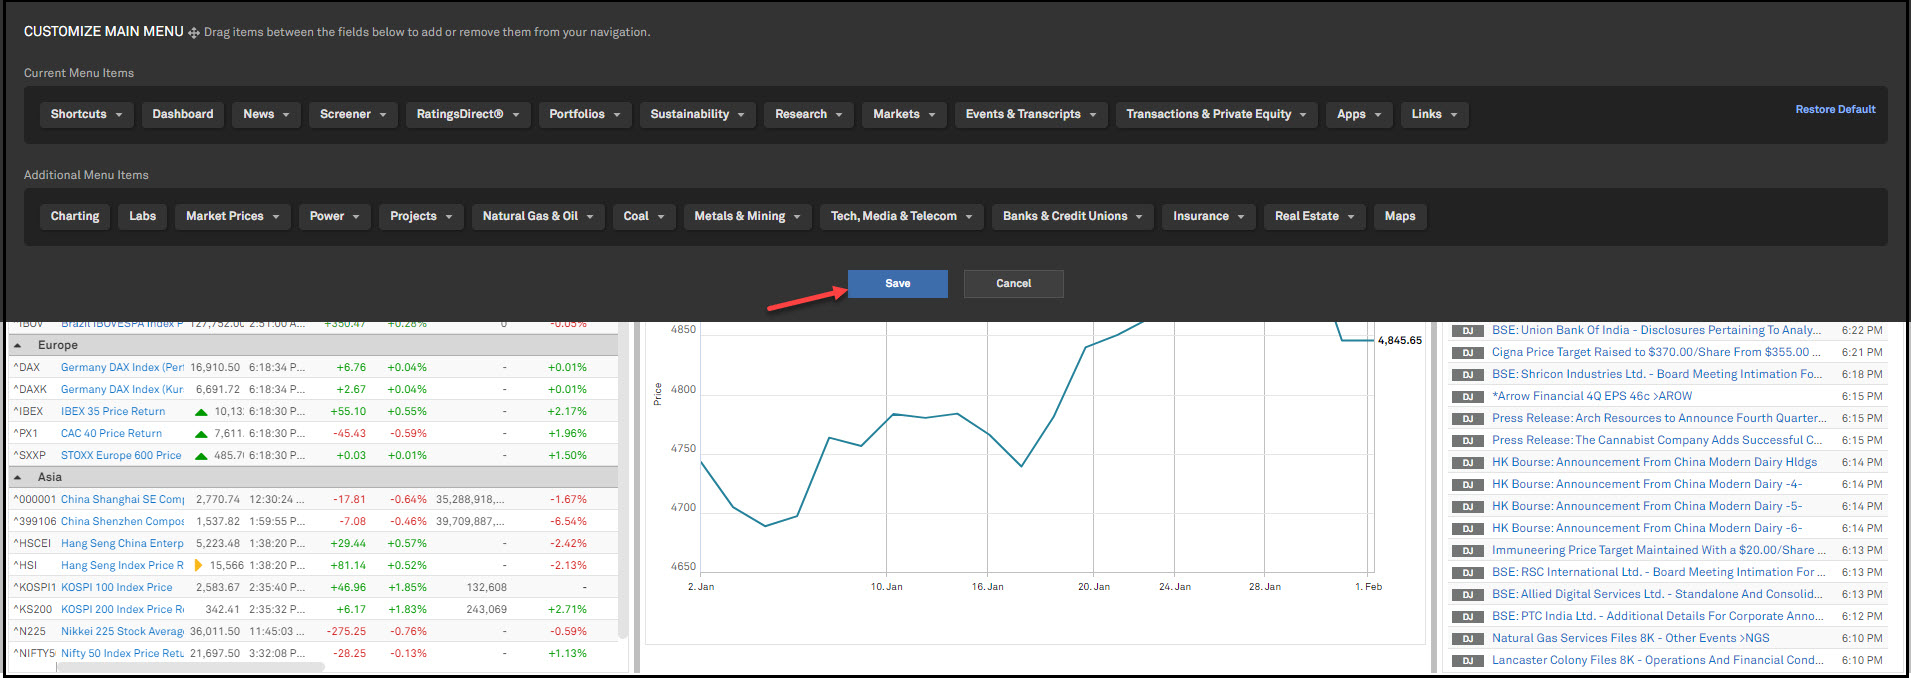Collapse the Asia index group
Viewport: 1917px width, 685px height.
pos(18,478)
